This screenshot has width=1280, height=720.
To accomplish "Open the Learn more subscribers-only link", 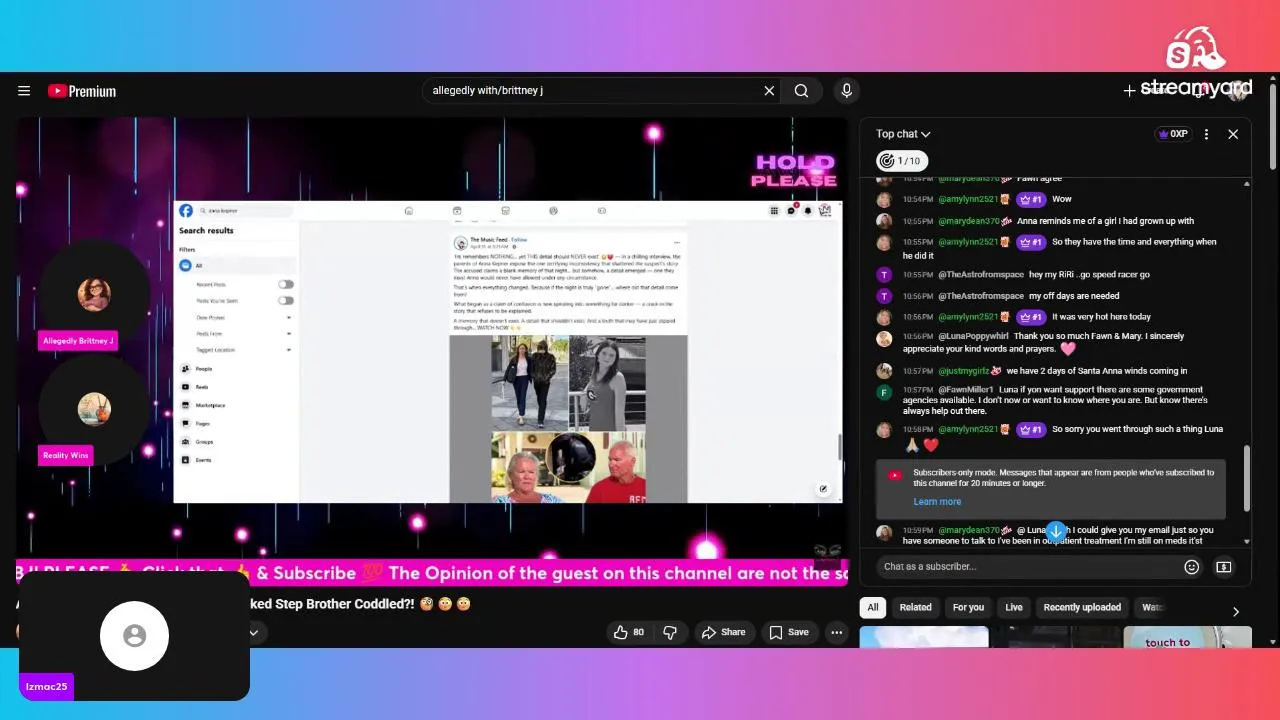I will [x=937, y=502].
